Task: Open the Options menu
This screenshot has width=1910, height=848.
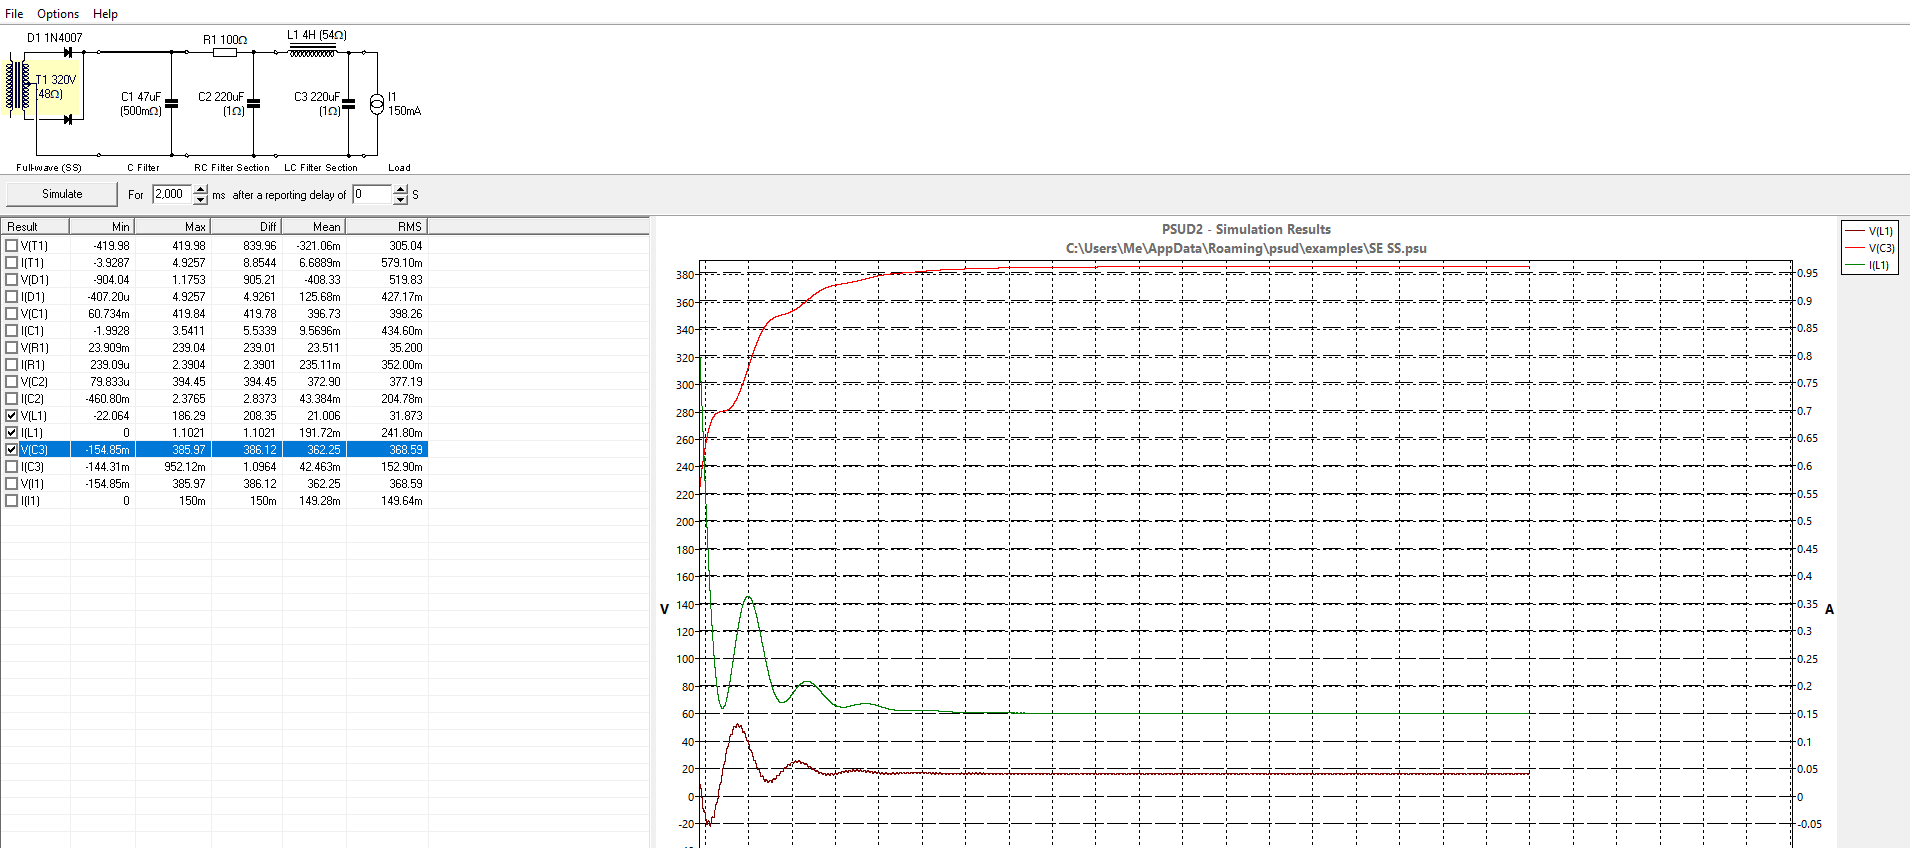Action: click(58, 13)
